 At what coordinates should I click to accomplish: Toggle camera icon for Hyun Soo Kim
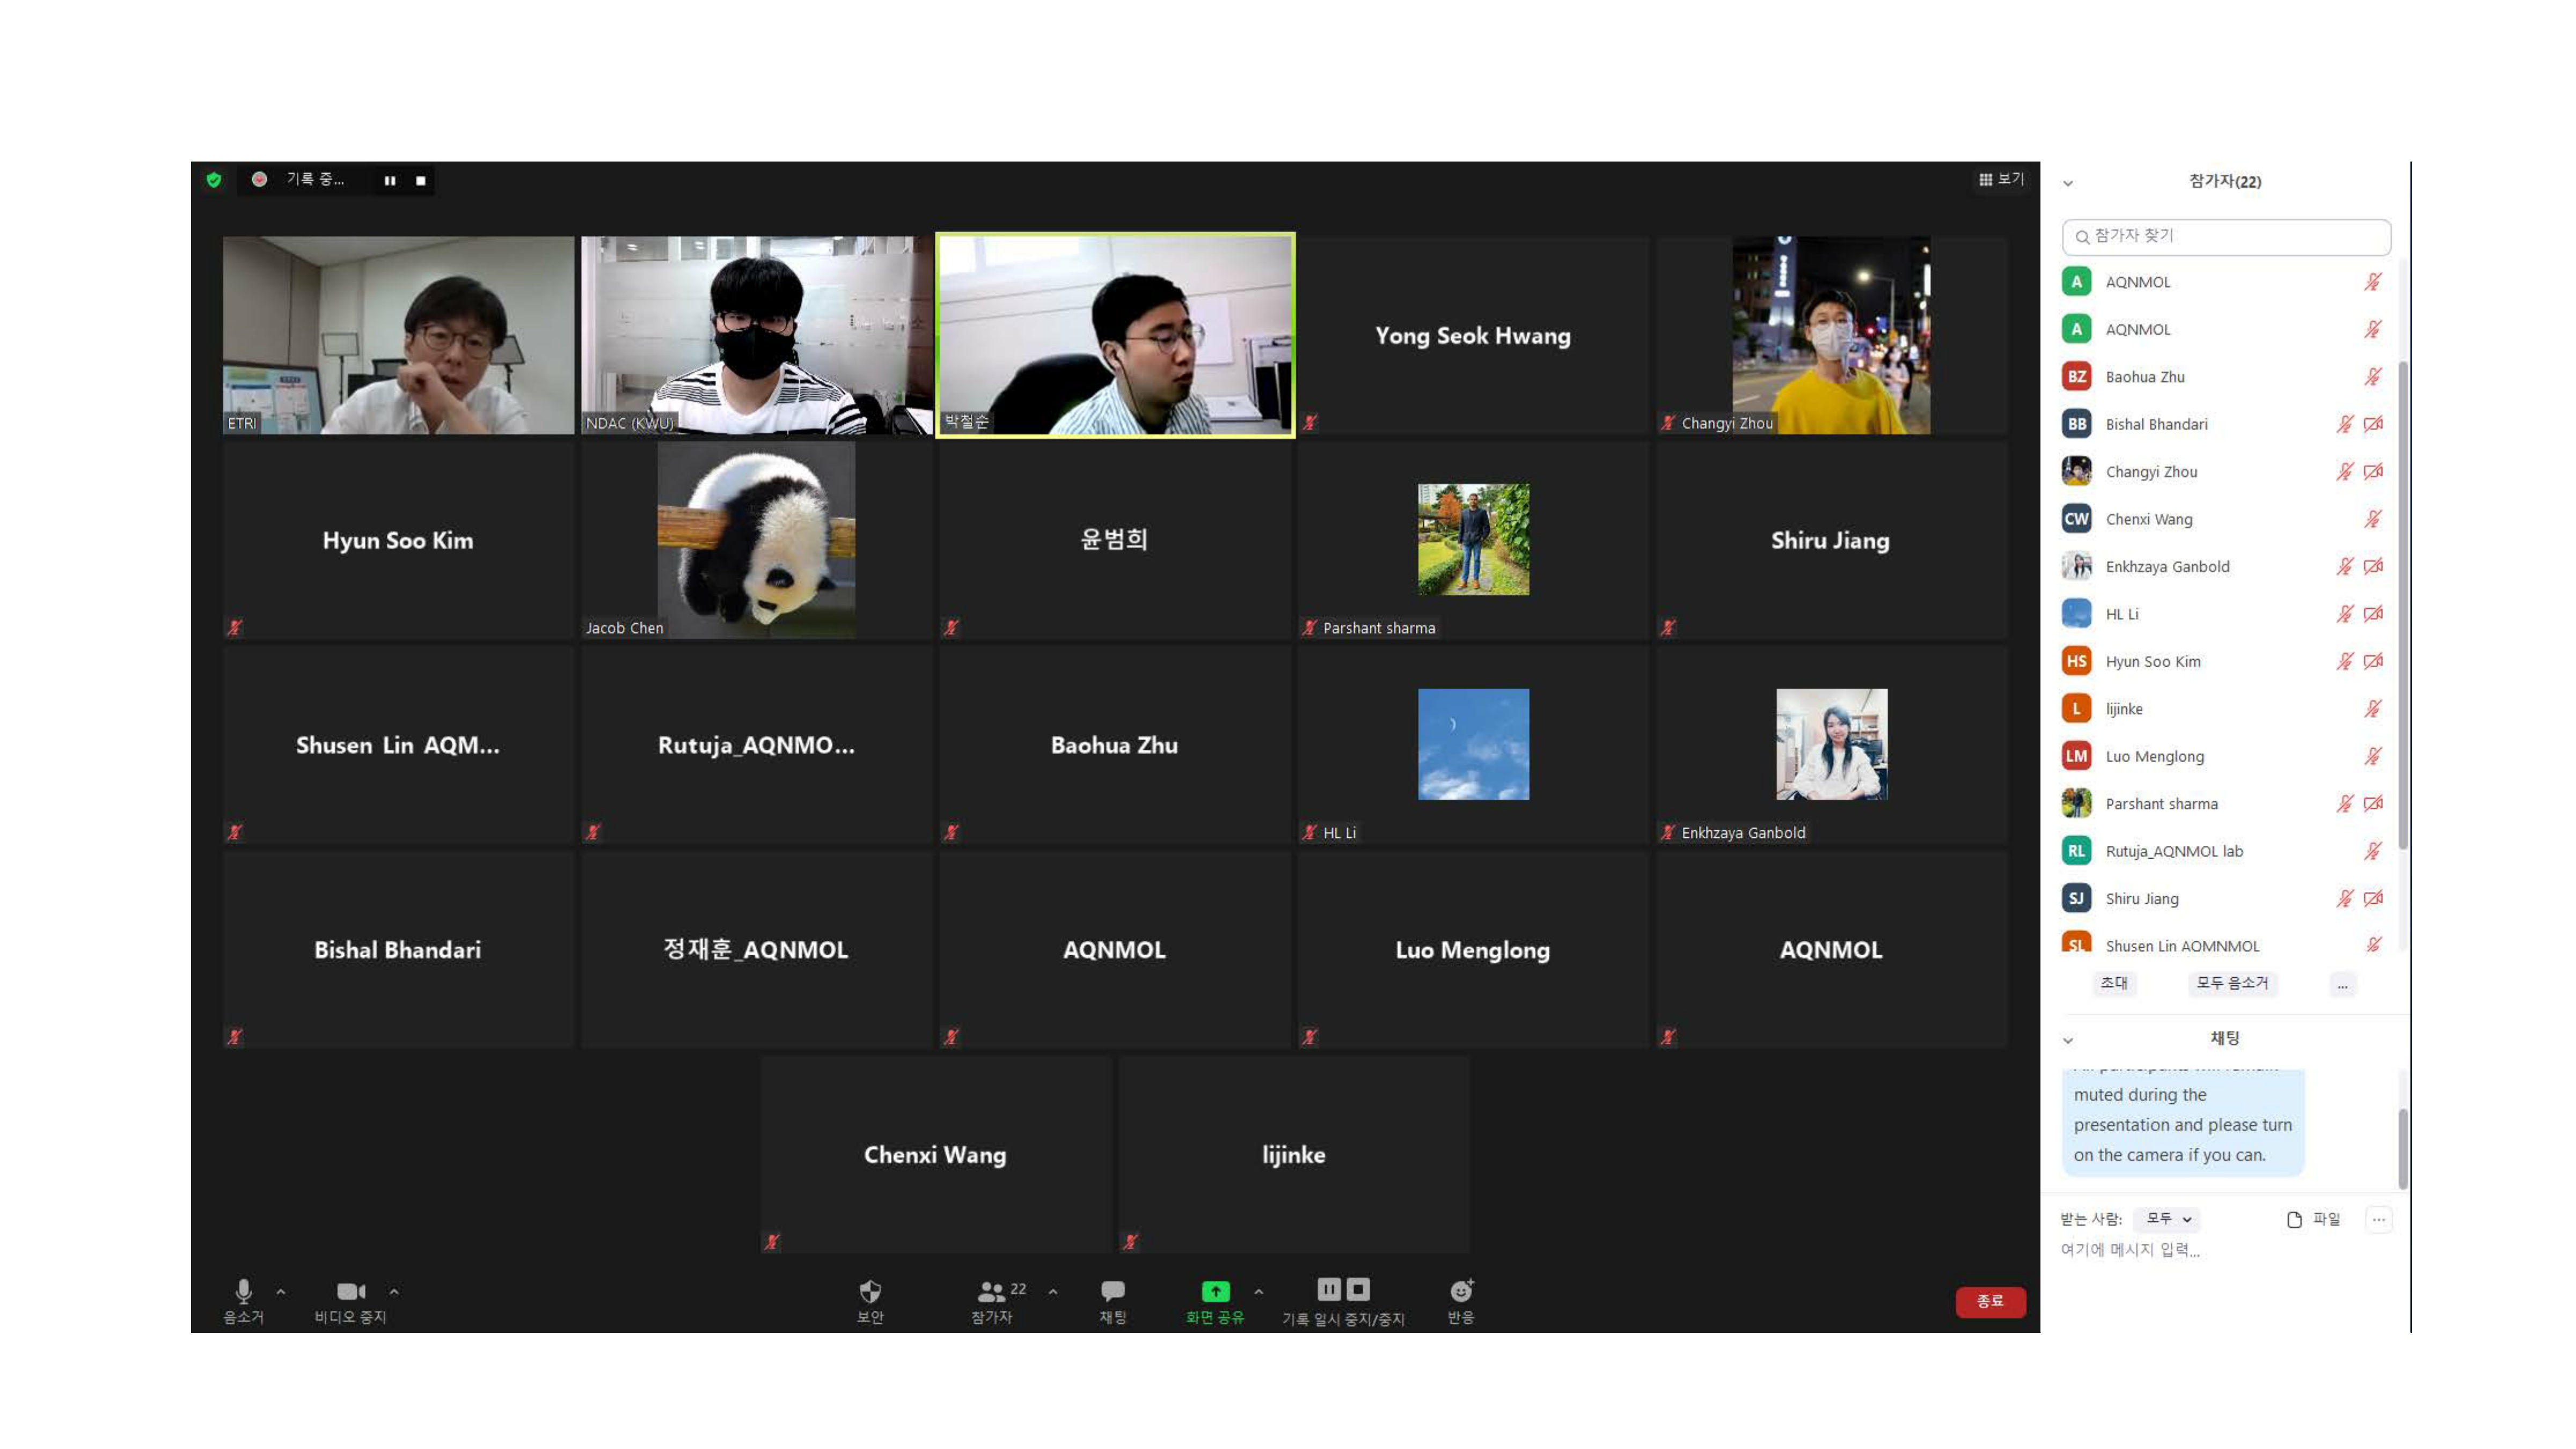(2372, 661)
